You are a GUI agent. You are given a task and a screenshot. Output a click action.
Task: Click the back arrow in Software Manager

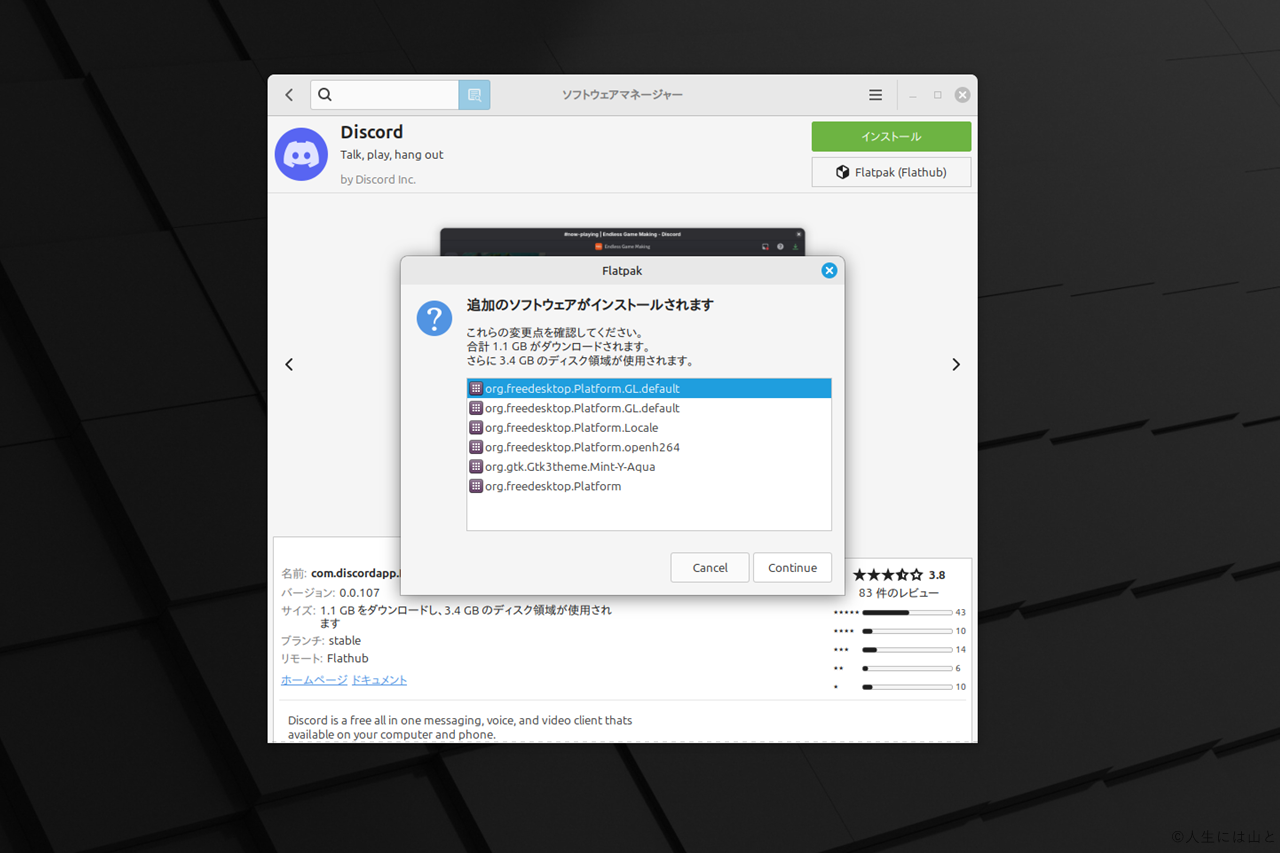289,95
